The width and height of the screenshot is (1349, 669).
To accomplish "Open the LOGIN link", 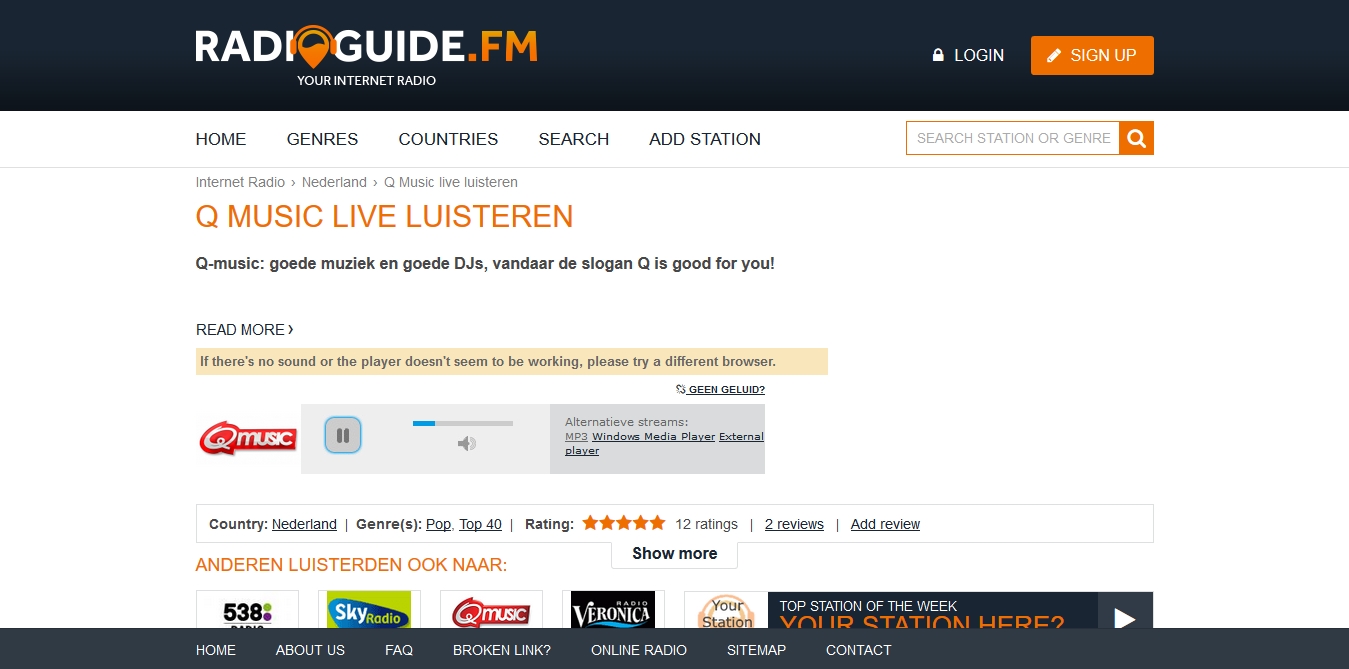I will [x=968, y=55].
